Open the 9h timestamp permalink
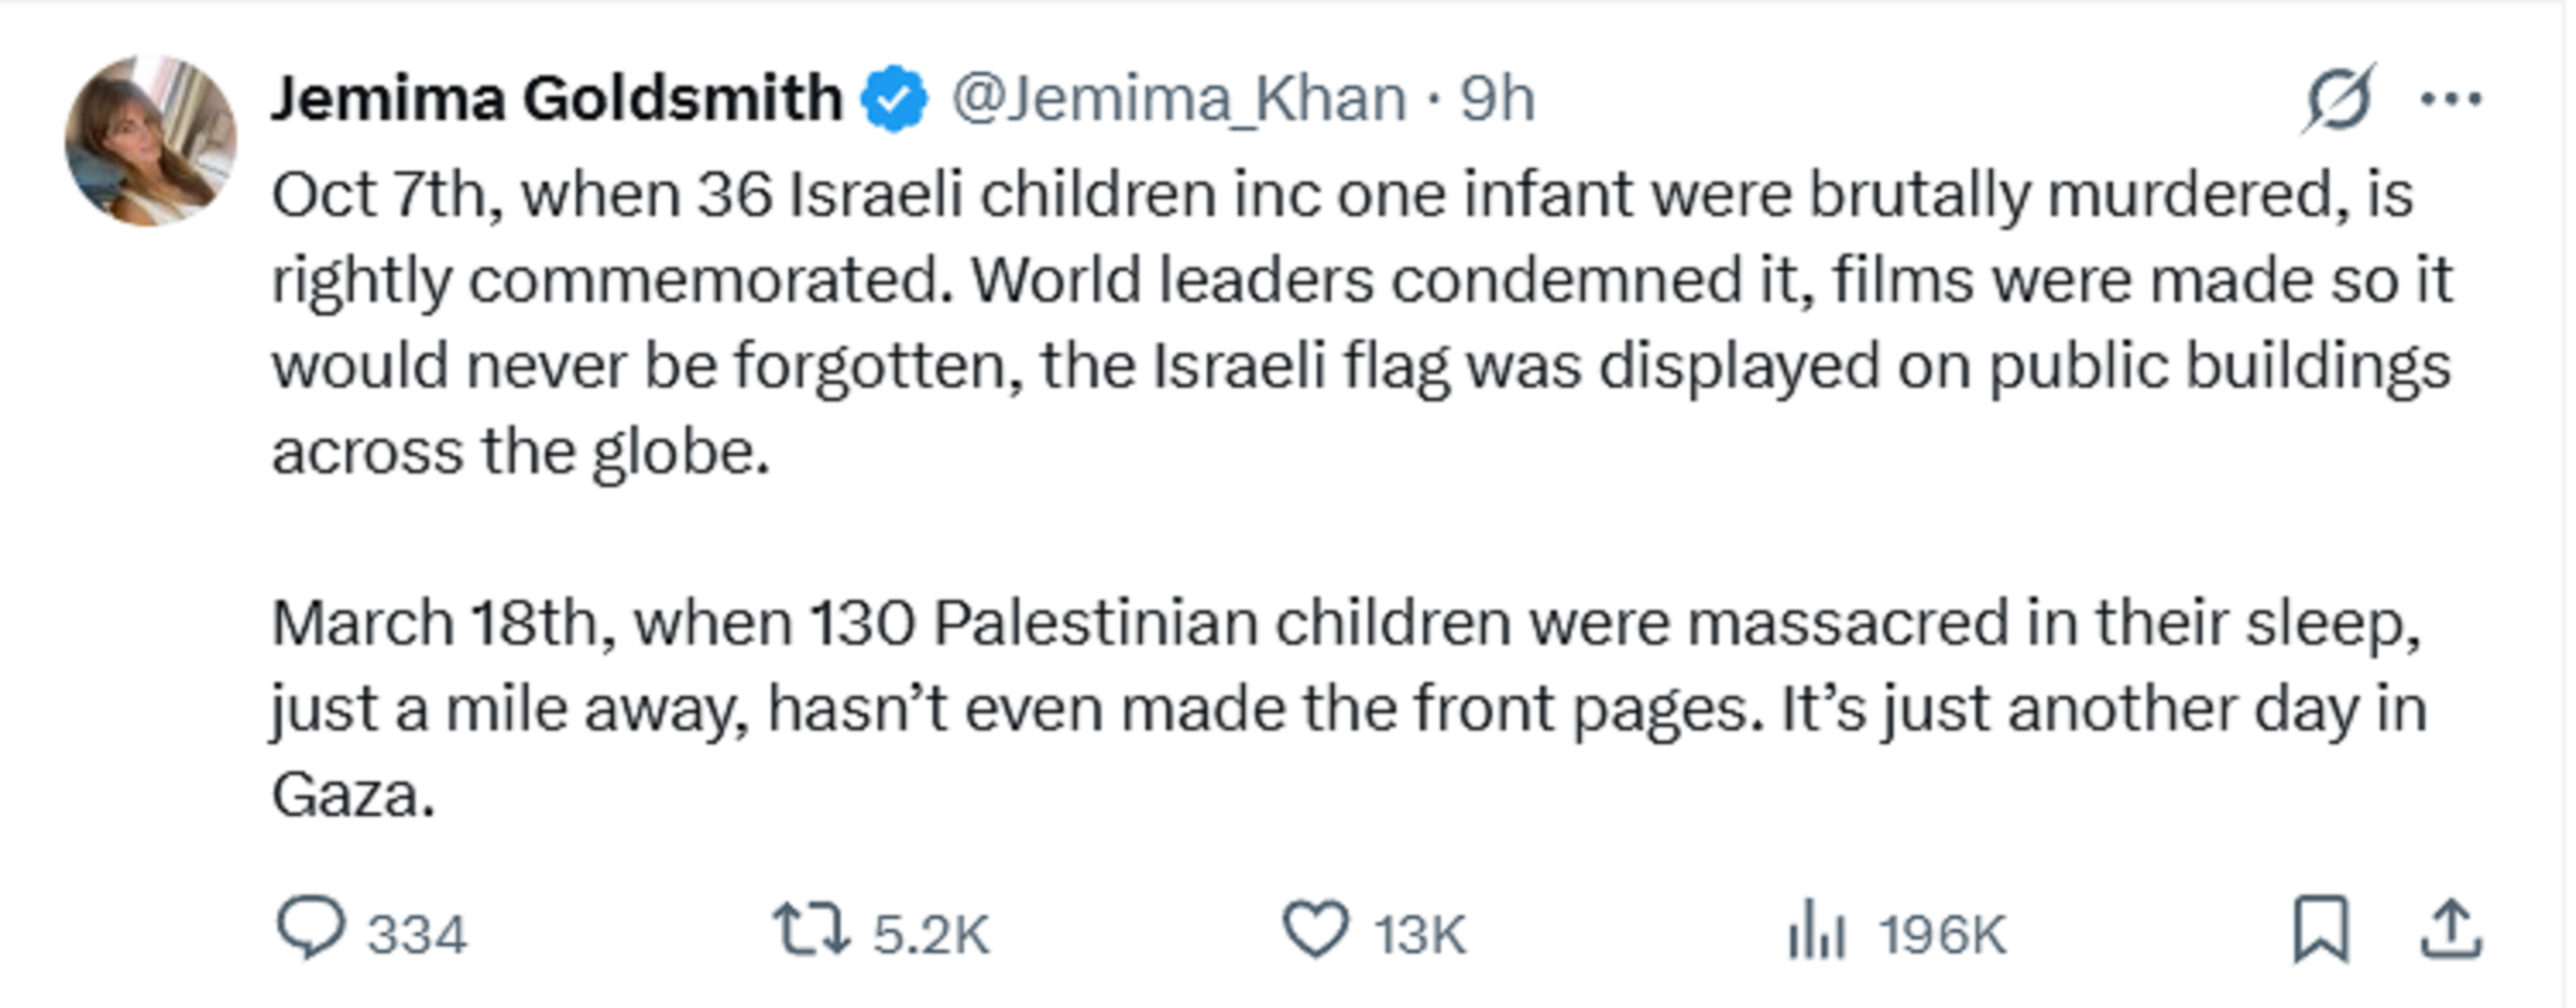Screen dimensions: 2576x1008 coord(1496,99)
